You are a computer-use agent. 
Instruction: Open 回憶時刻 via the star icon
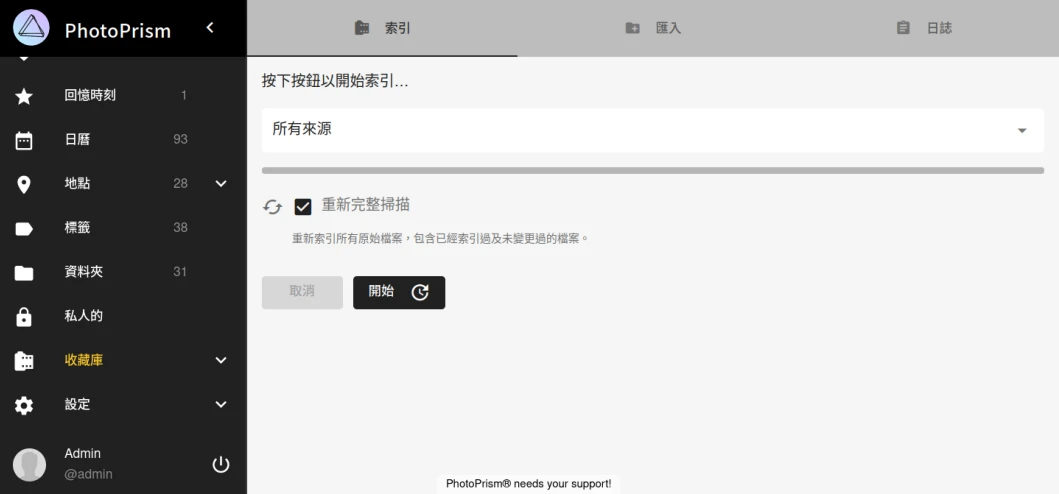[x=24, y=96]
